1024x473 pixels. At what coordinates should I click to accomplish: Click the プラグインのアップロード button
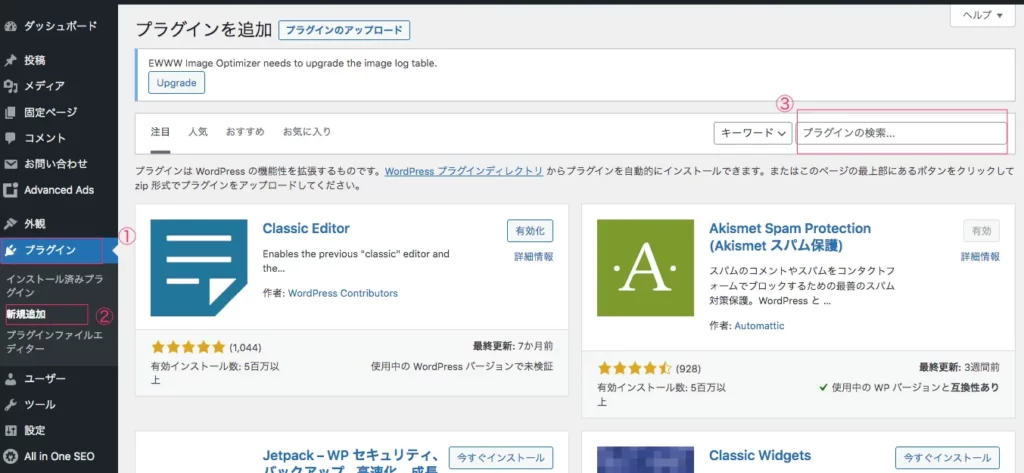(x=344, y=30)
